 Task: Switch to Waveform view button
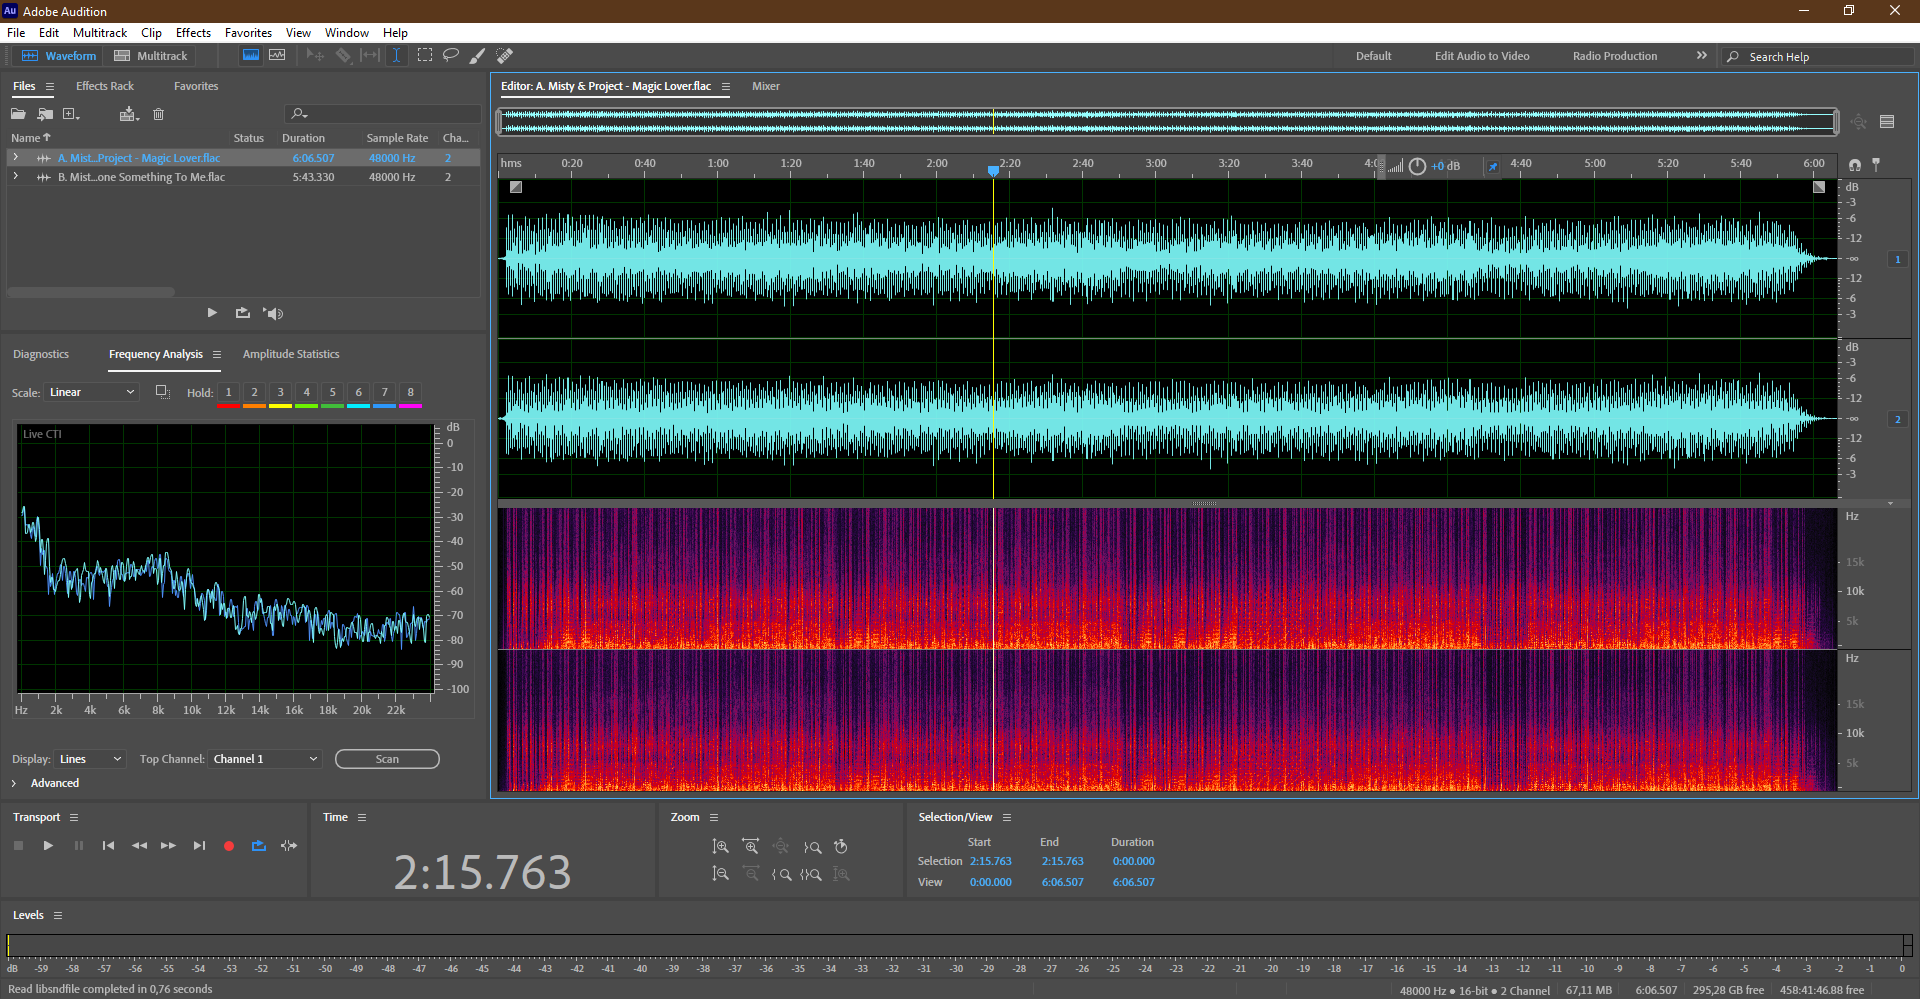coord(59,56)
